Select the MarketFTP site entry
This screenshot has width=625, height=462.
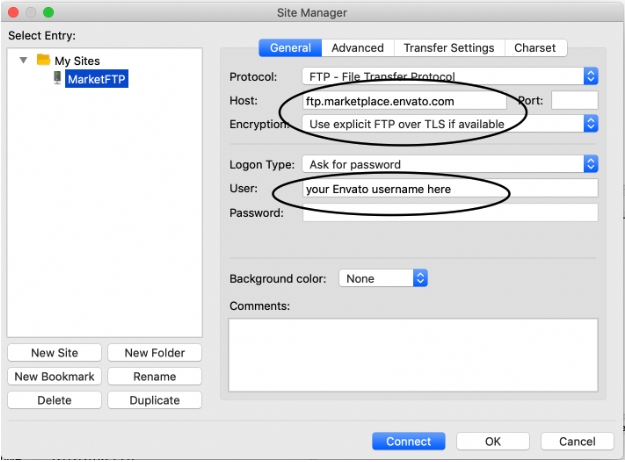point(96,79)
